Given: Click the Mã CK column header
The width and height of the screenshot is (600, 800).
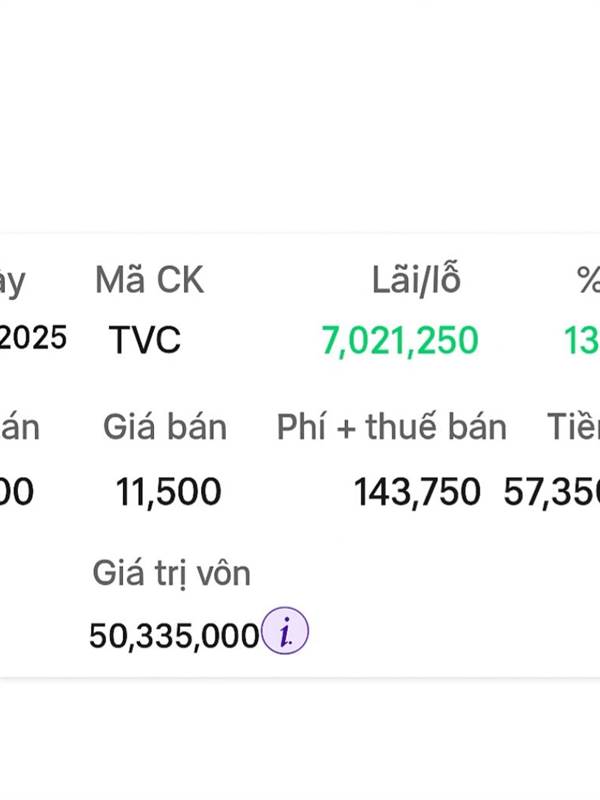Looking at the screenshot, I should pos(149,282).
